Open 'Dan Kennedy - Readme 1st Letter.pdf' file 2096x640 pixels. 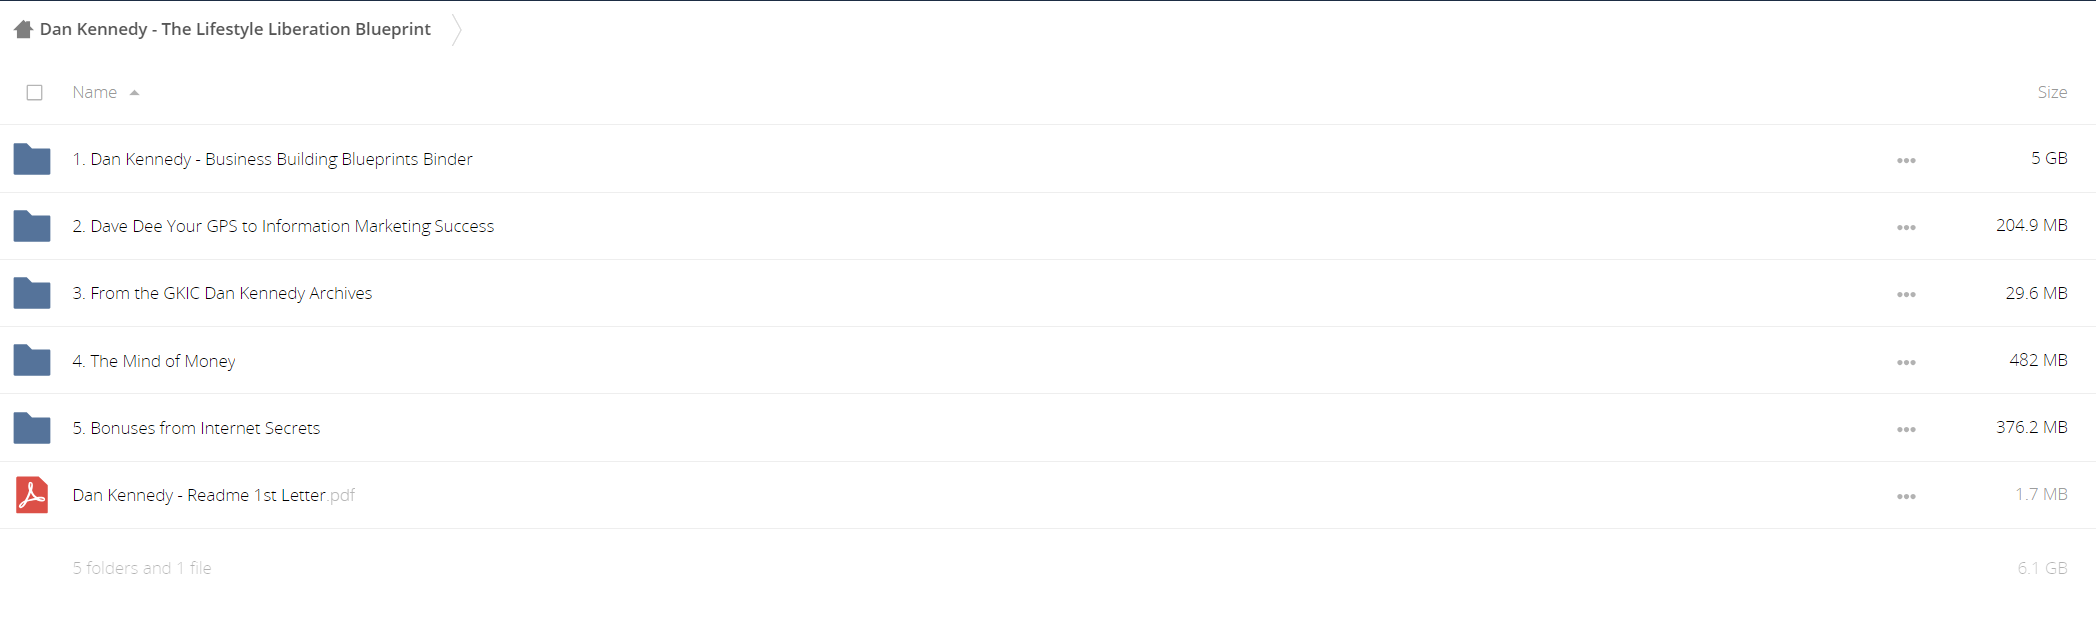tap(213, 495)
